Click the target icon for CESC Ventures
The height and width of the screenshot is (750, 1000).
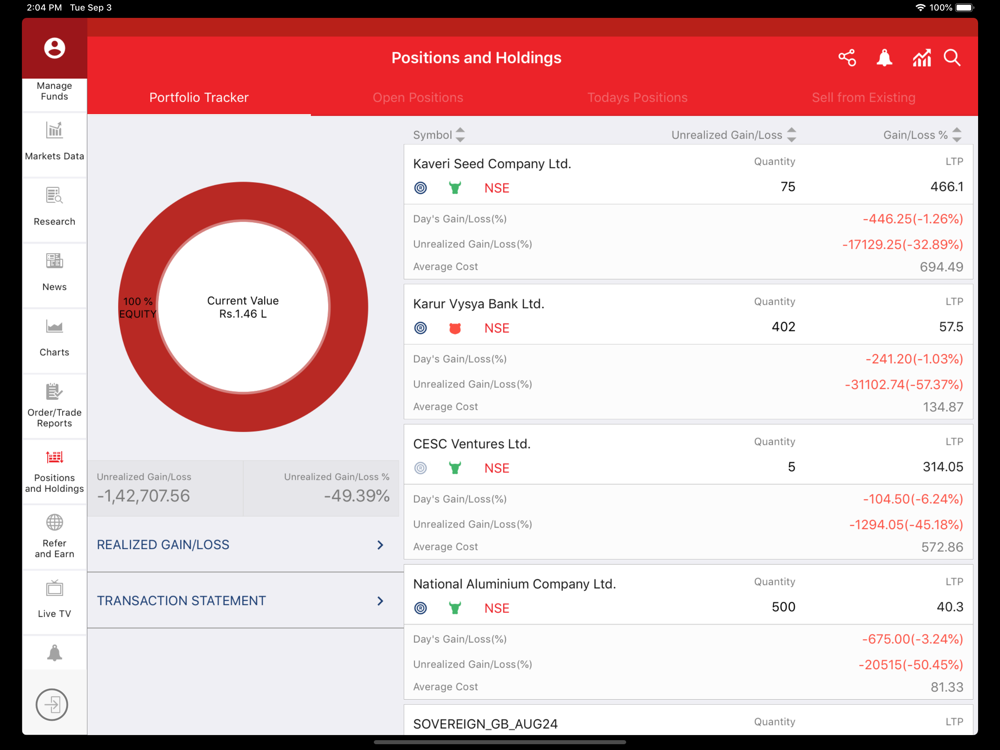click(420, 468)
